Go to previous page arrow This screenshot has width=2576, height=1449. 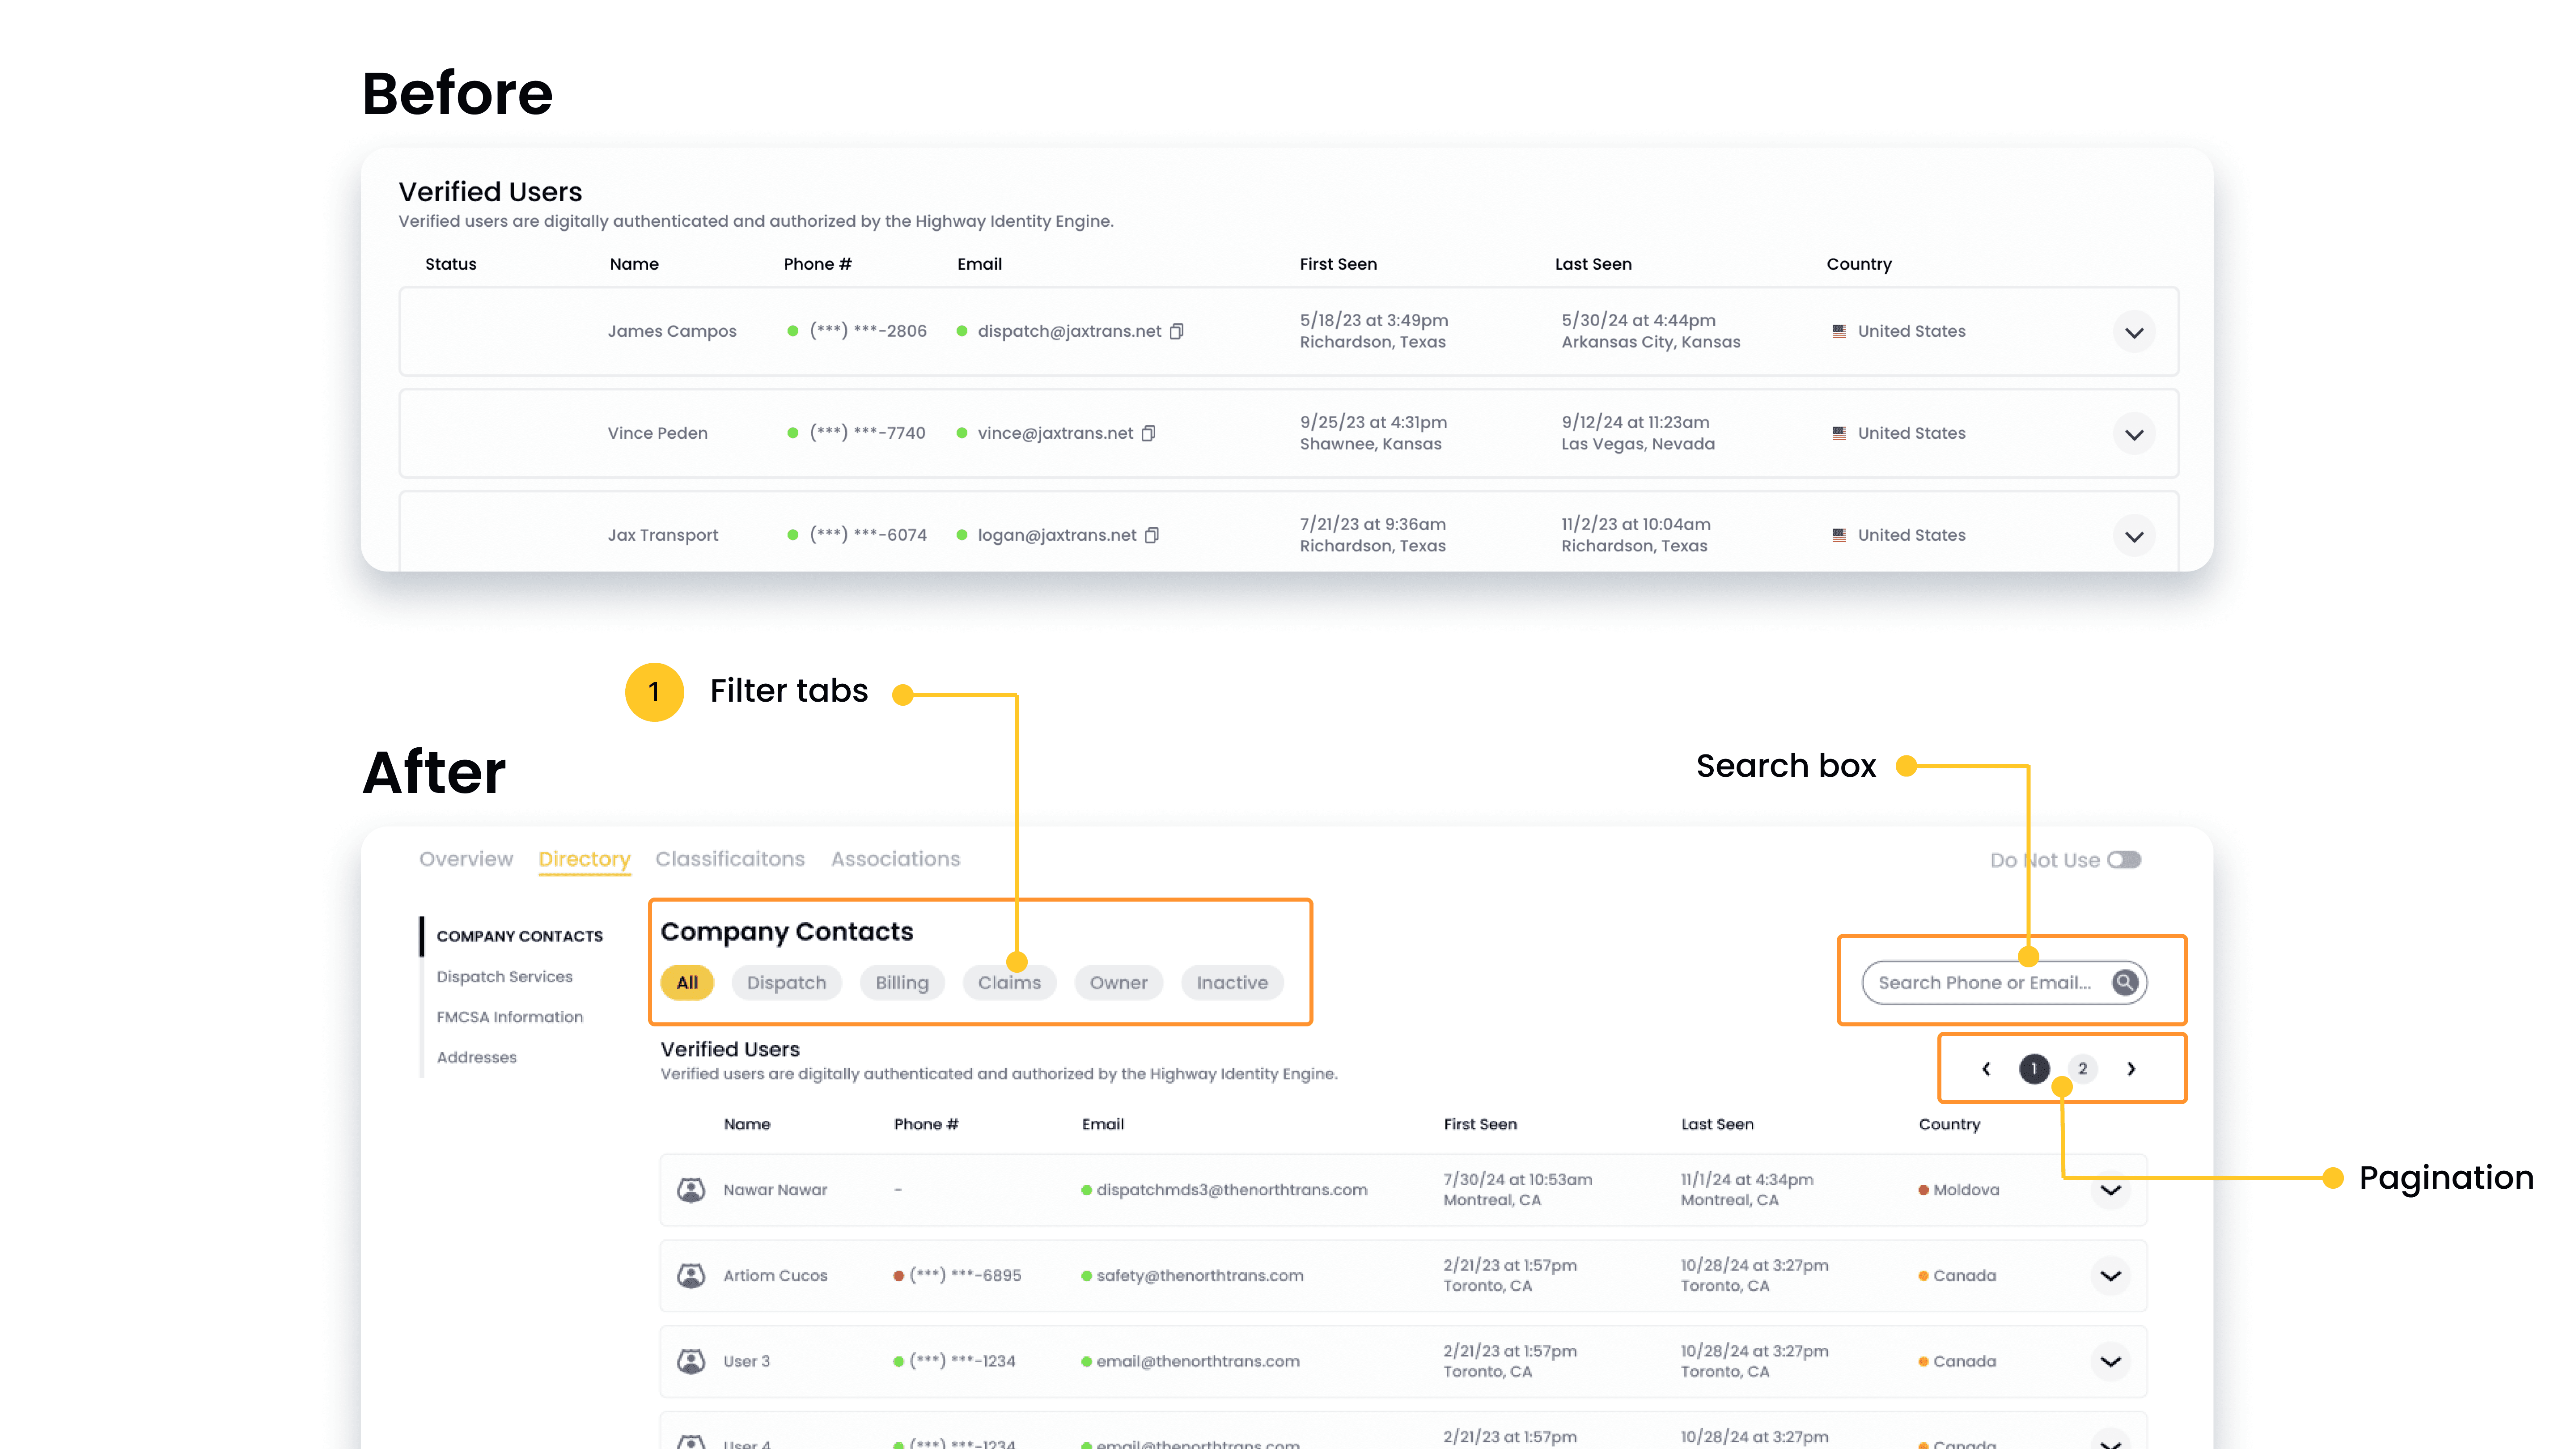(1986, 1069)
